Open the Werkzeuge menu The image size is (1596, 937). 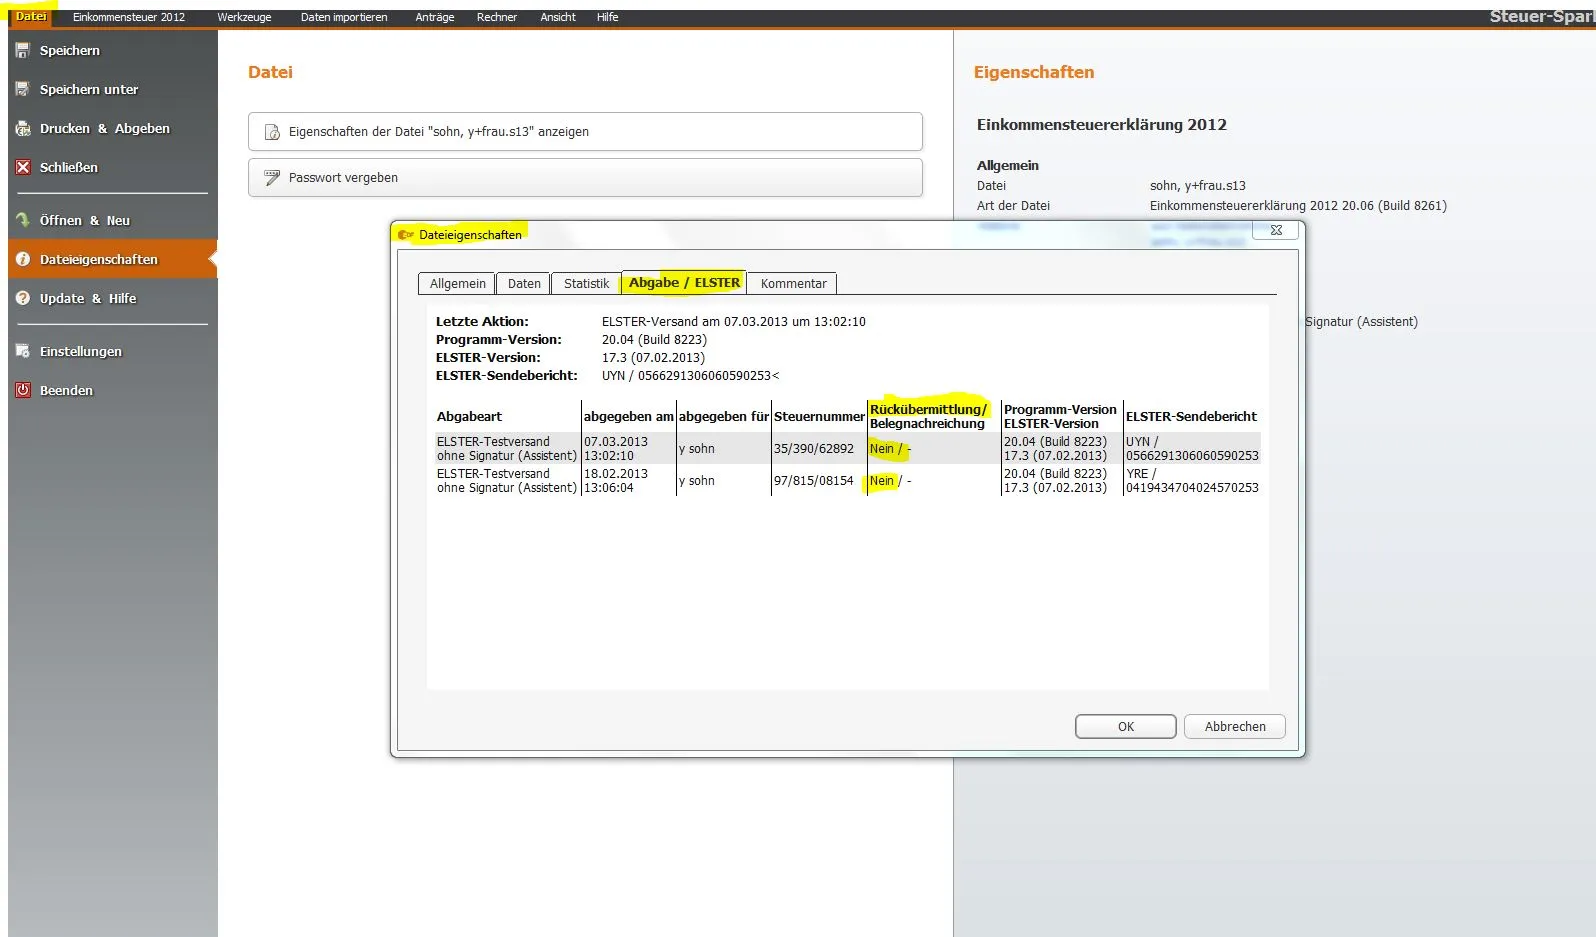[x=244, y=17]
